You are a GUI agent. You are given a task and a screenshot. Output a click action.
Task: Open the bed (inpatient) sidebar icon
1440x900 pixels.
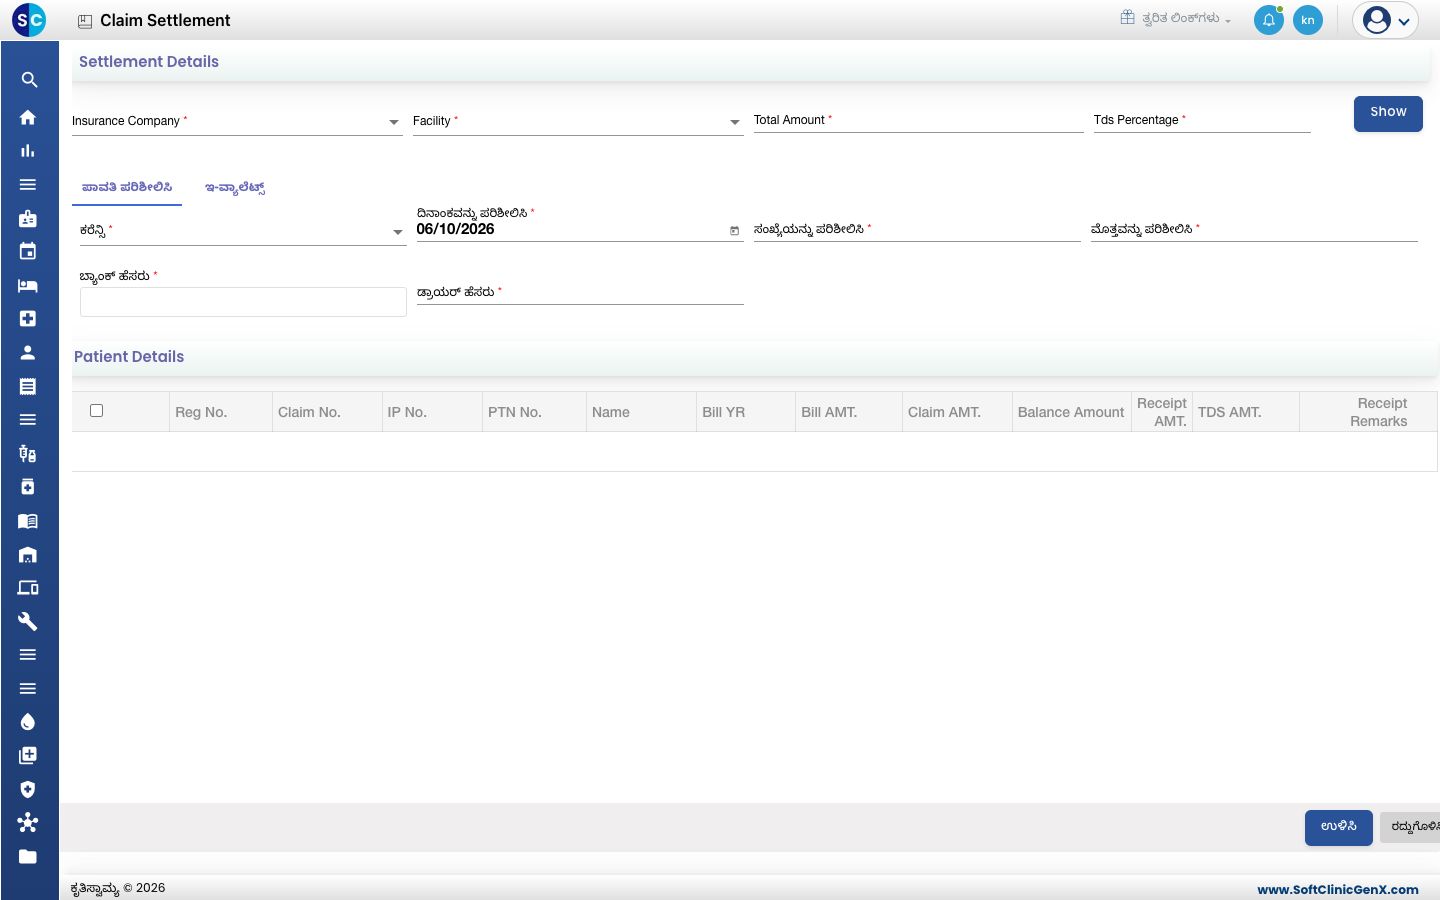pyautogui.click(x=28, y=285)
